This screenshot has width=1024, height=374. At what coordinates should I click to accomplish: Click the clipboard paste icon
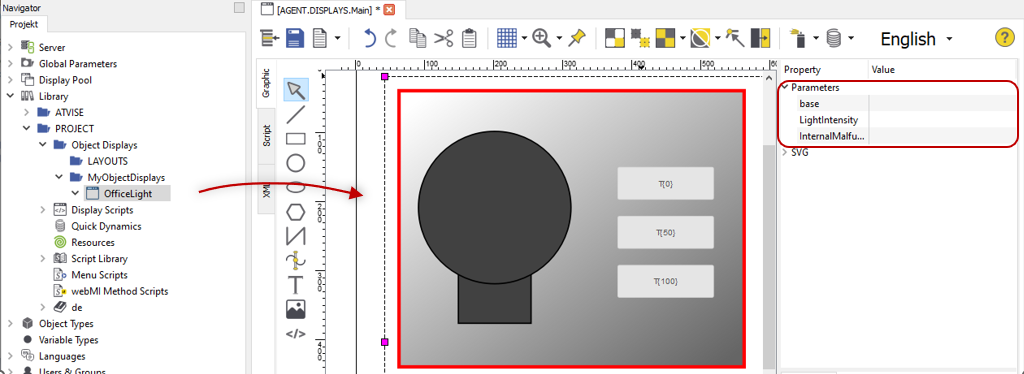469,39
